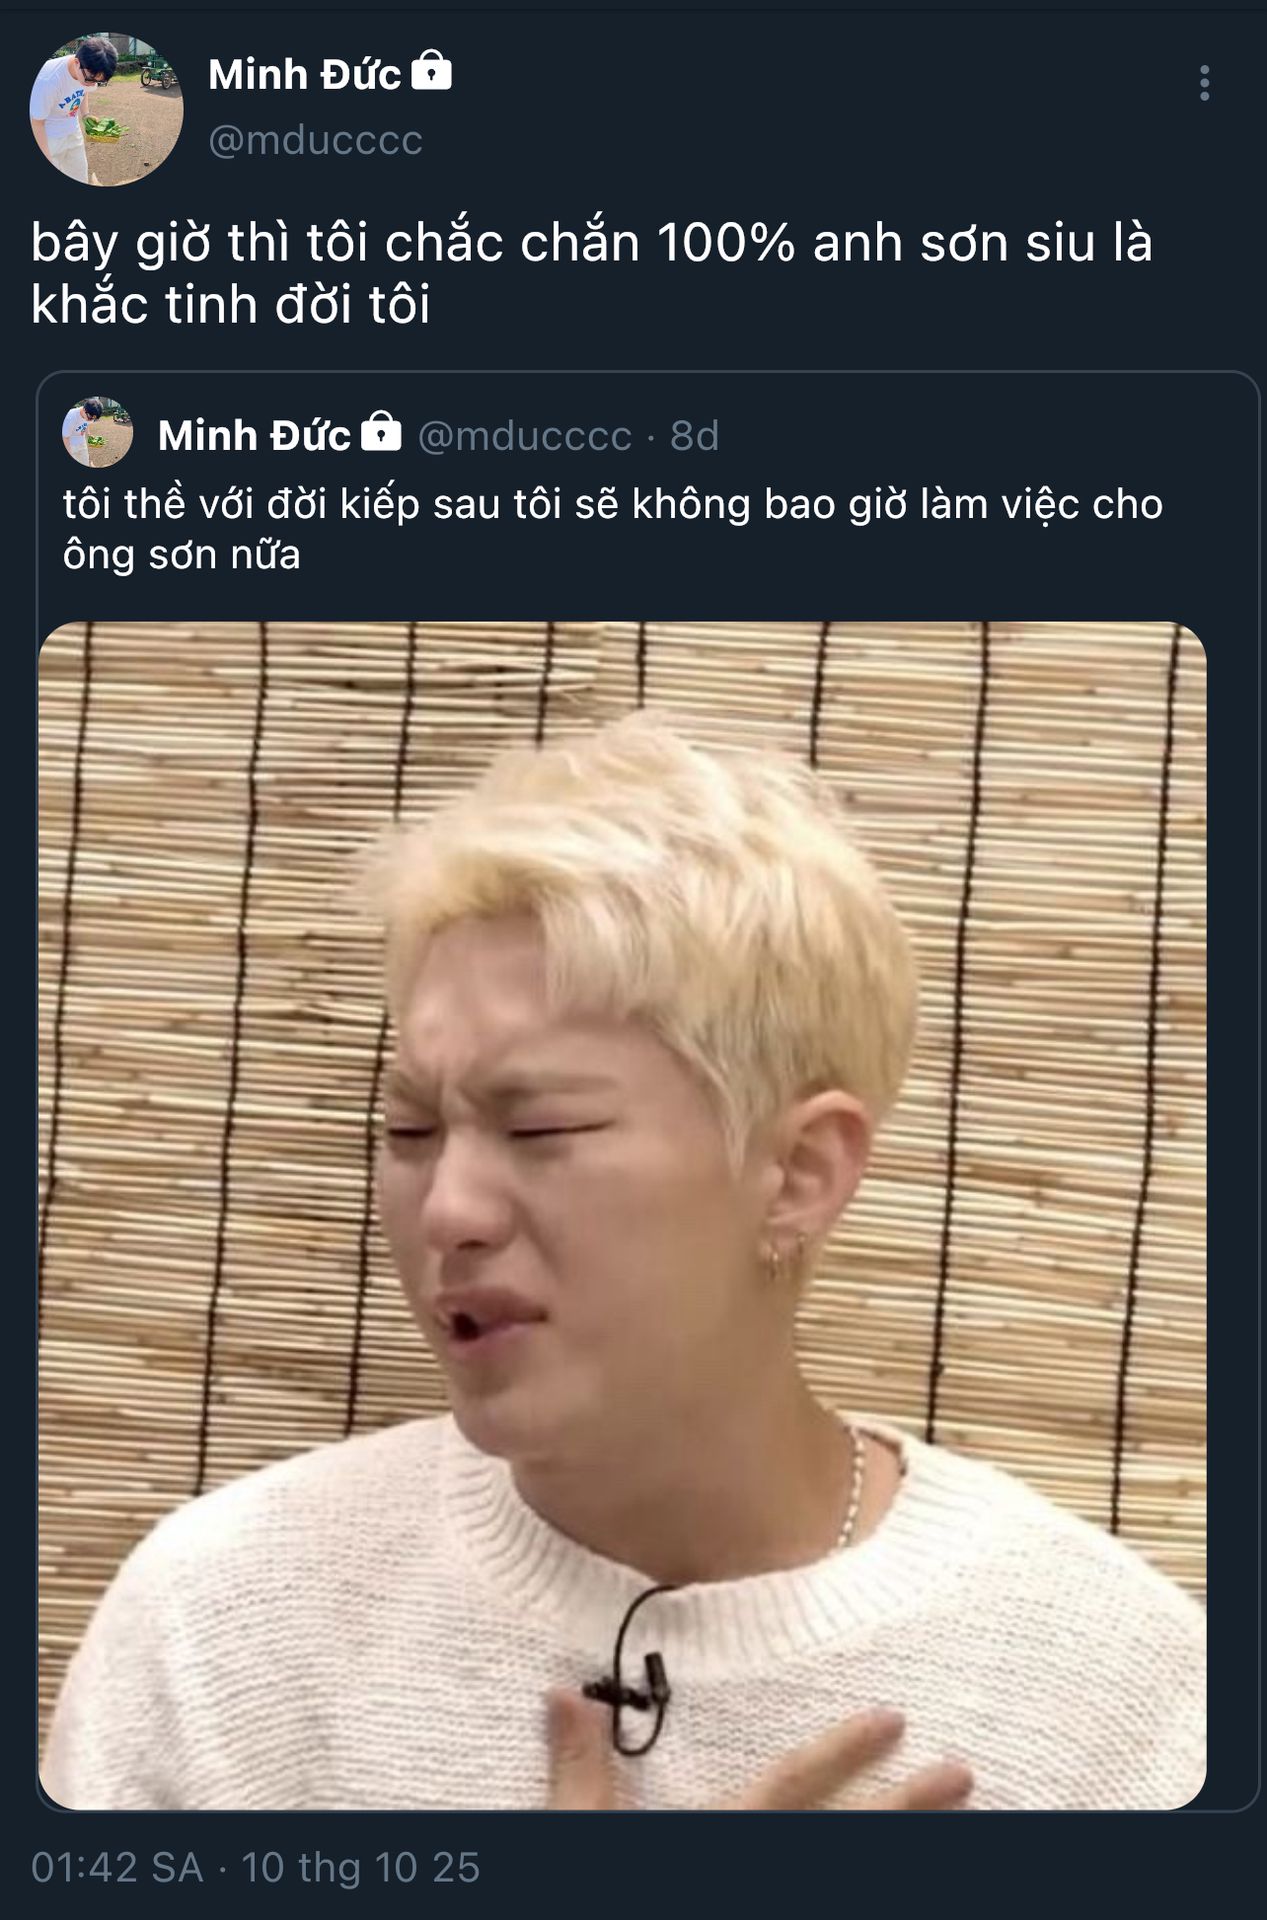Tap the quoted text line ông sơn nữa
1267x1920 pixels.
tap(182, 554)
